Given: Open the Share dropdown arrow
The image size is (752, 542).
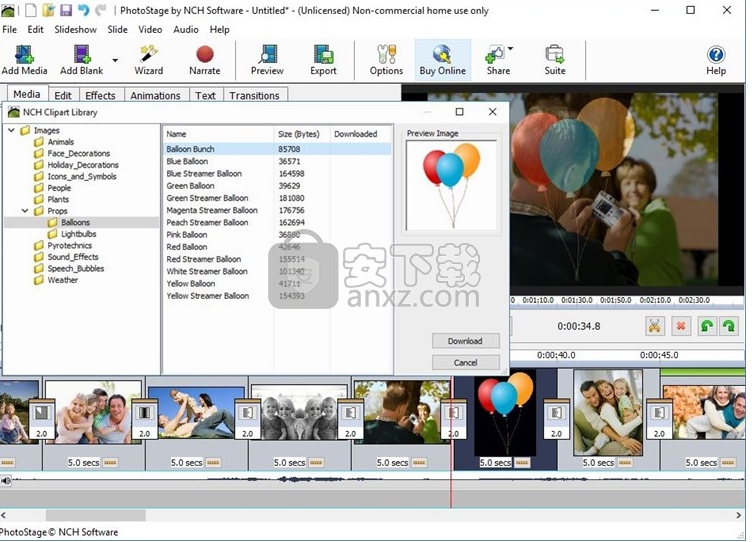Looking at the screenshot, I should tap(510, 48).
